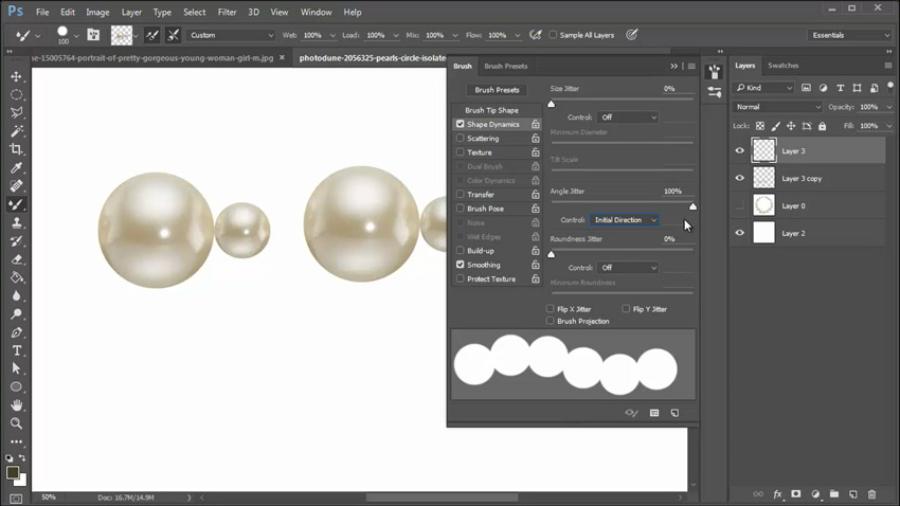Viewport: 900px width, 506px height.
Task: Select the Zoom tool
Action: coord(16,424)
